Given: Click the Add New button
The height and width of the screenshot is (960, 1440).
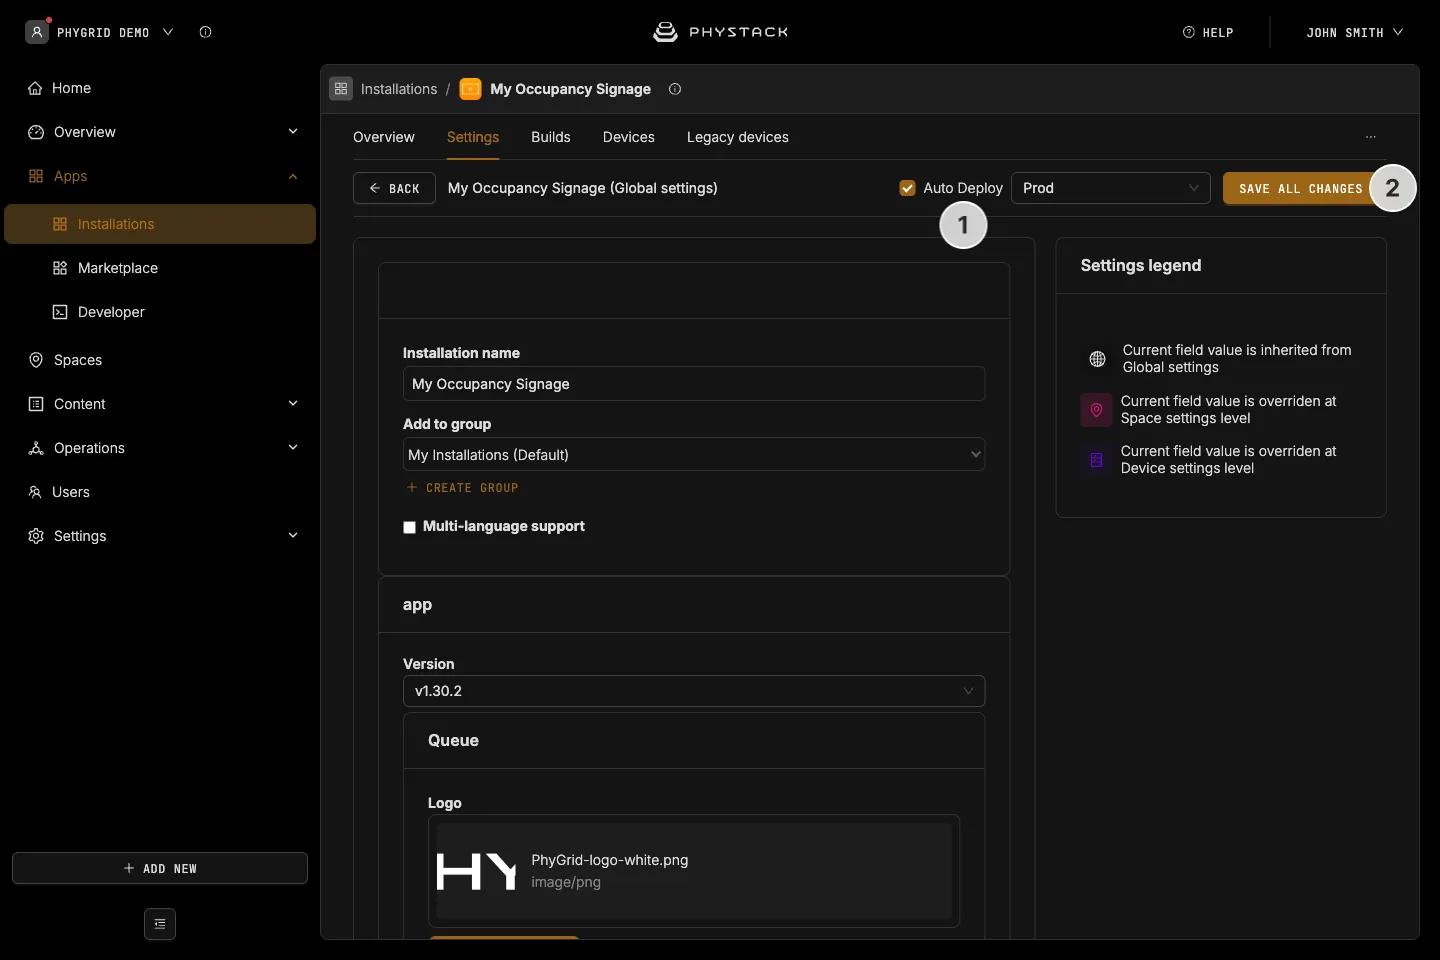Looking at the screenshot, I should (160, 868).
